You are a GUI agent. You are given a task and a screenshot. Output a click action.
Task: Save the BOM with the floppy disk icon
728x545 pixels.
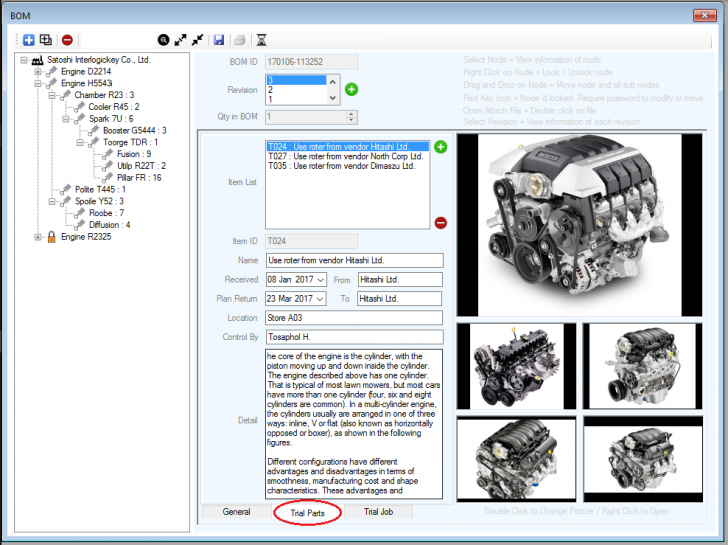[x=219, y=40]
